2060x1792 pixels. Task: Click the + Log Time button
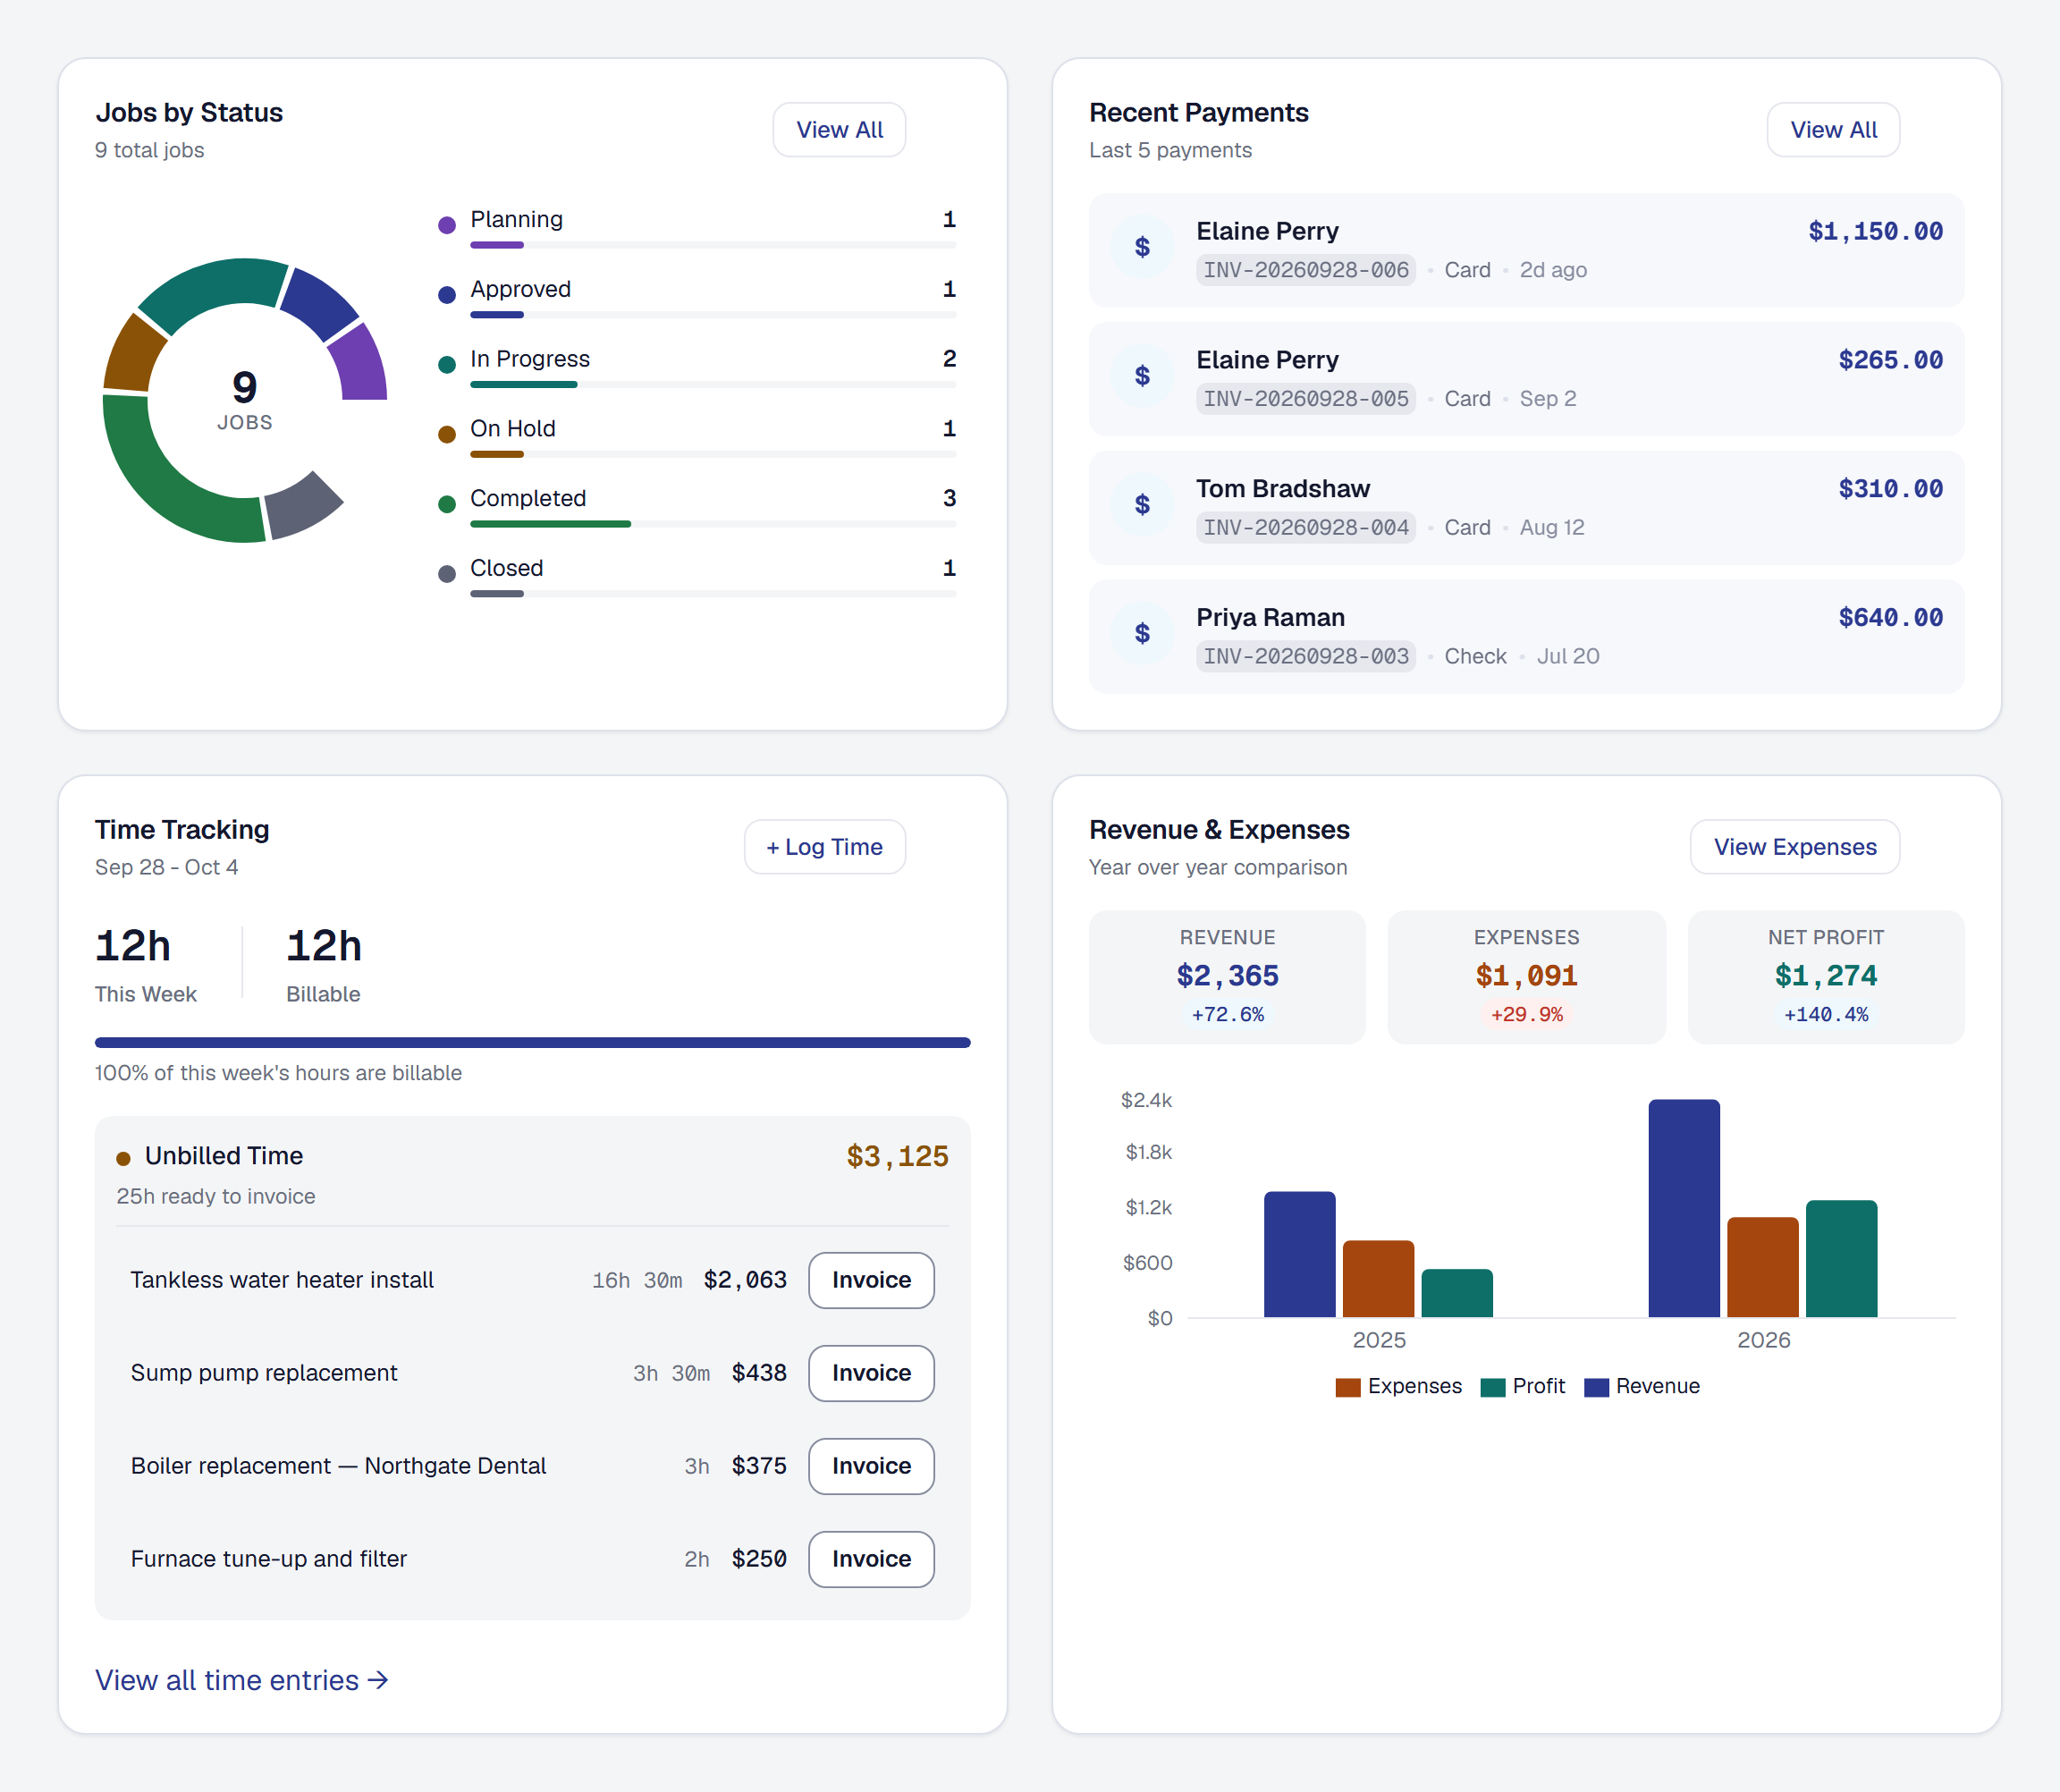coord(825,847)
